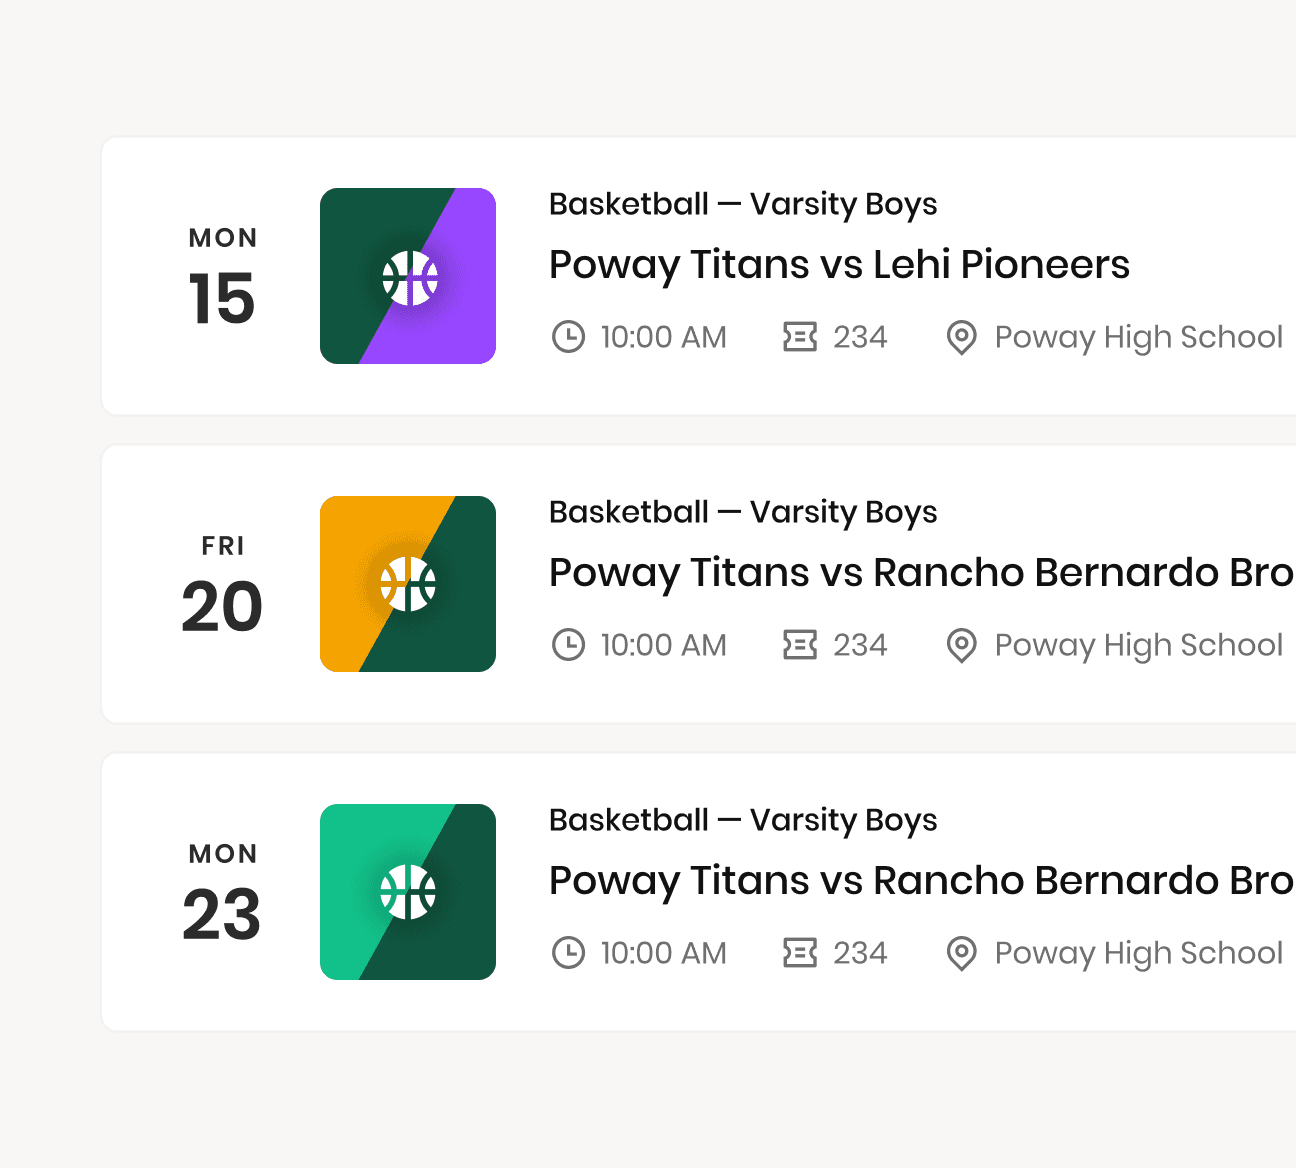The height and width of the screenshot is (1168, 1296).
Task: Select the MON 23 date label
Action: coord(222,893)
